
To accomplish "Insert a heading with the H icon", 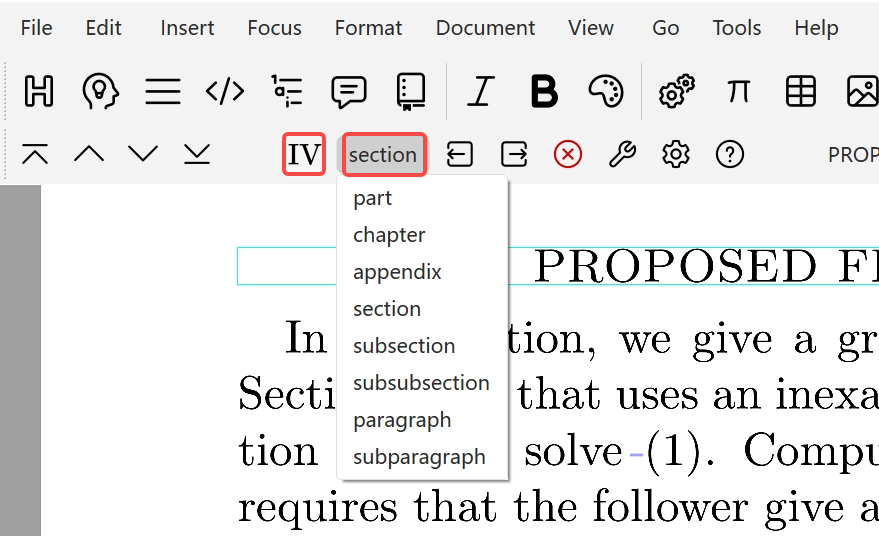I will click(39, 91).
